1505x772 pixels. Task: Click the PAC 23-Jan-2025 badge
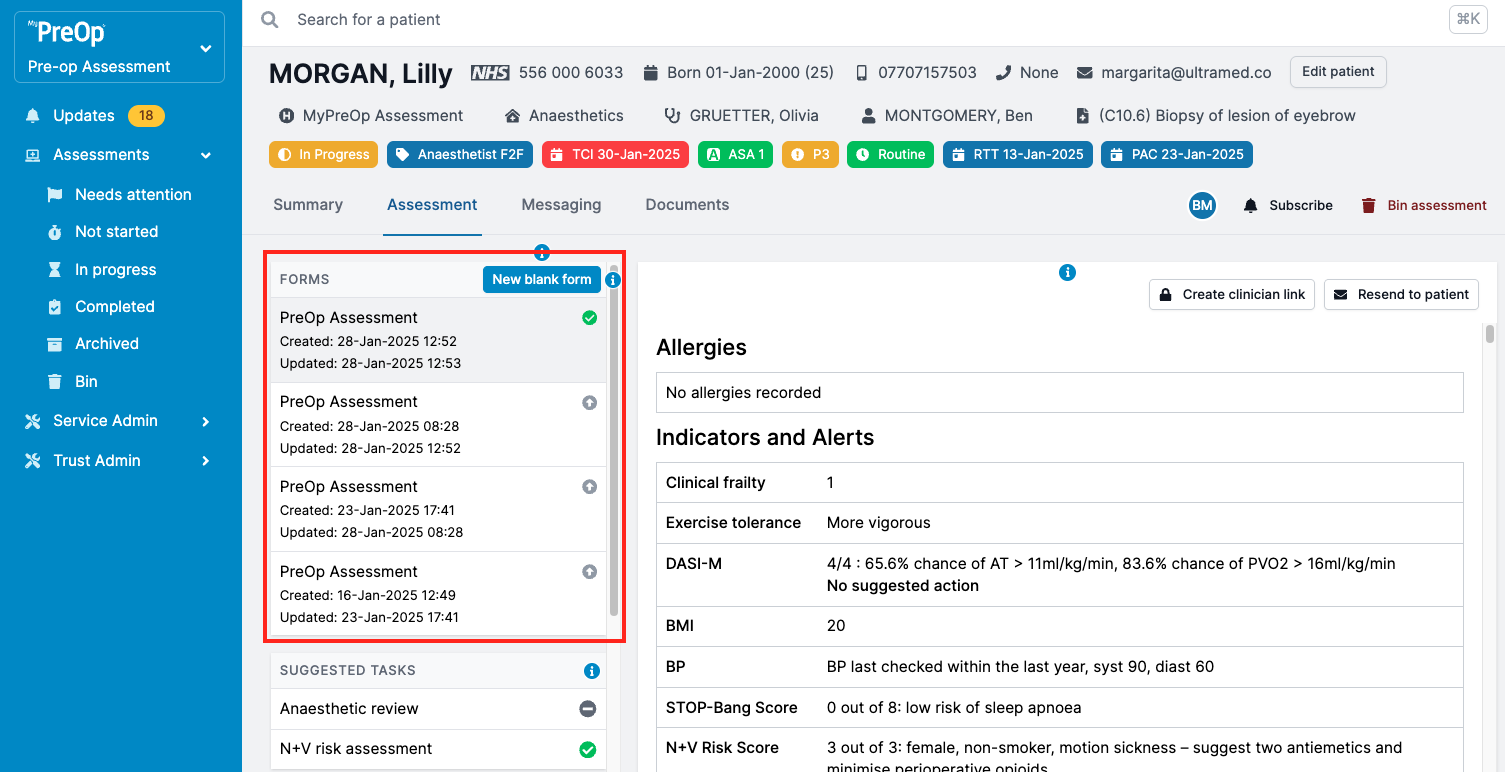click(x=1177, y=155)
